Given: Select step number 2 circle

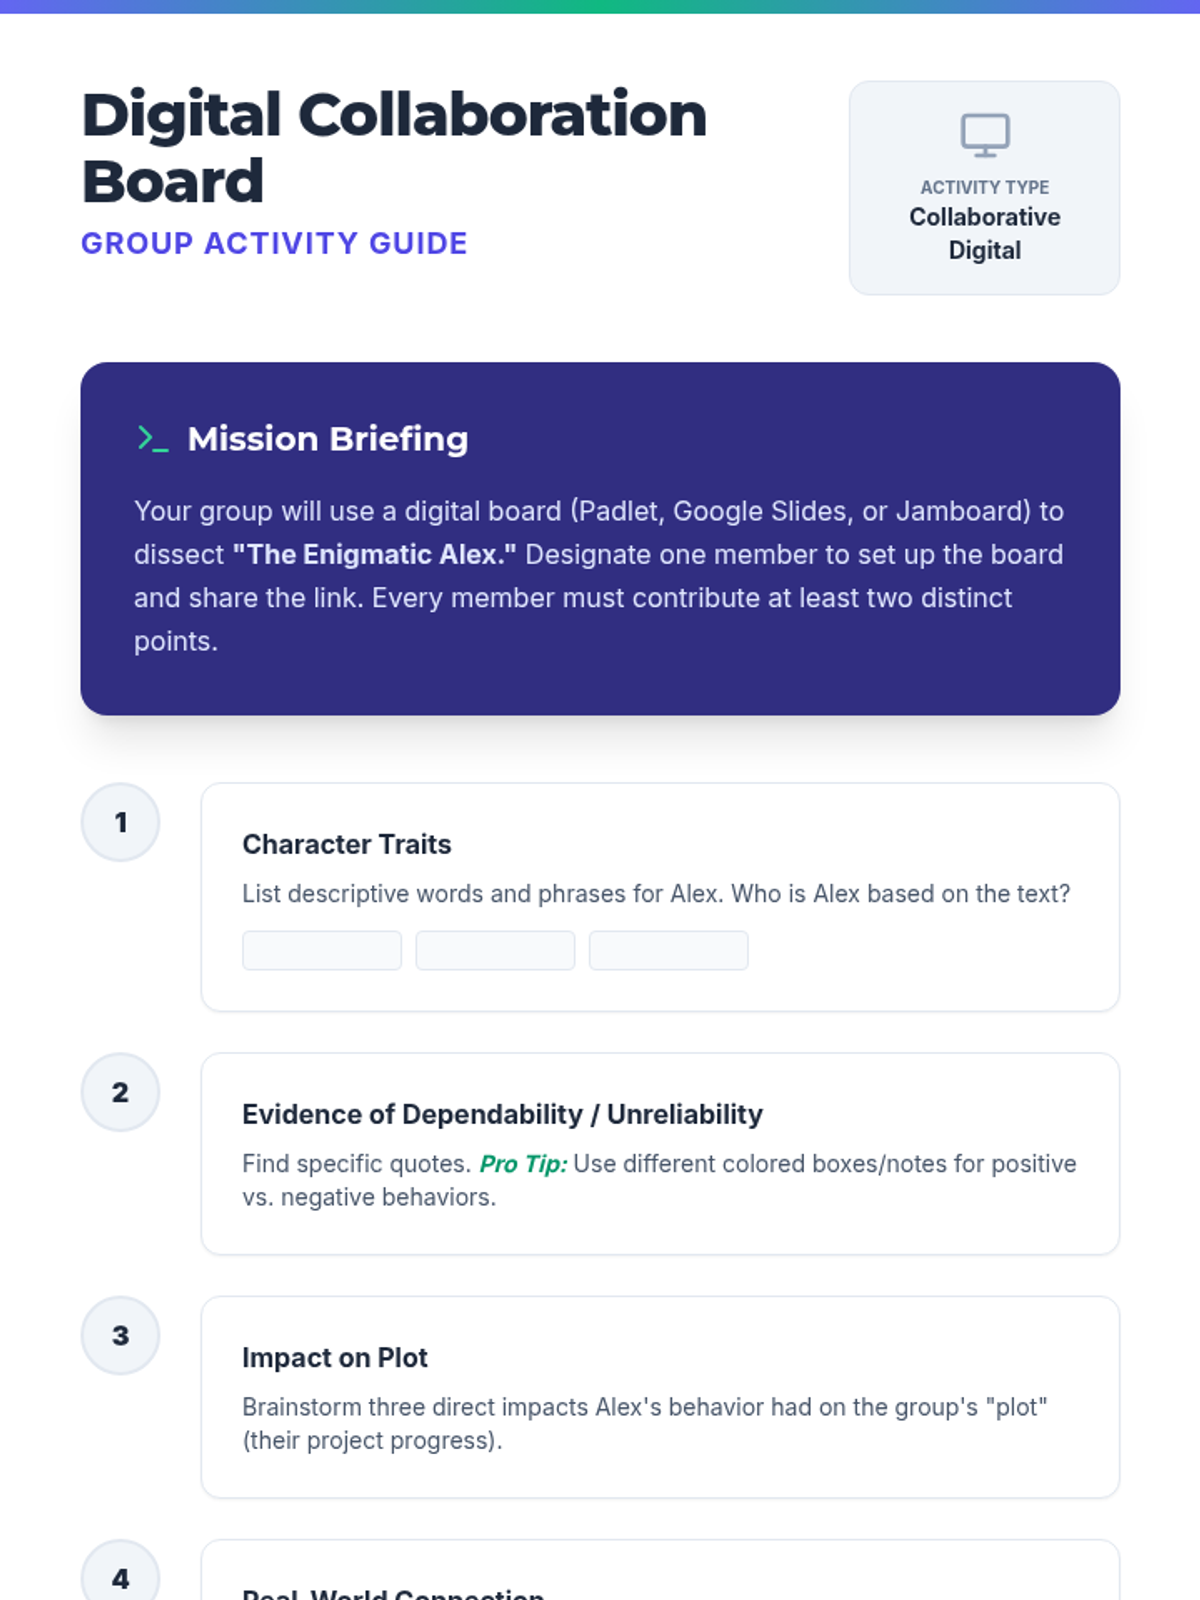Looking at the screenshot, I should click(x=120, y=1092).
